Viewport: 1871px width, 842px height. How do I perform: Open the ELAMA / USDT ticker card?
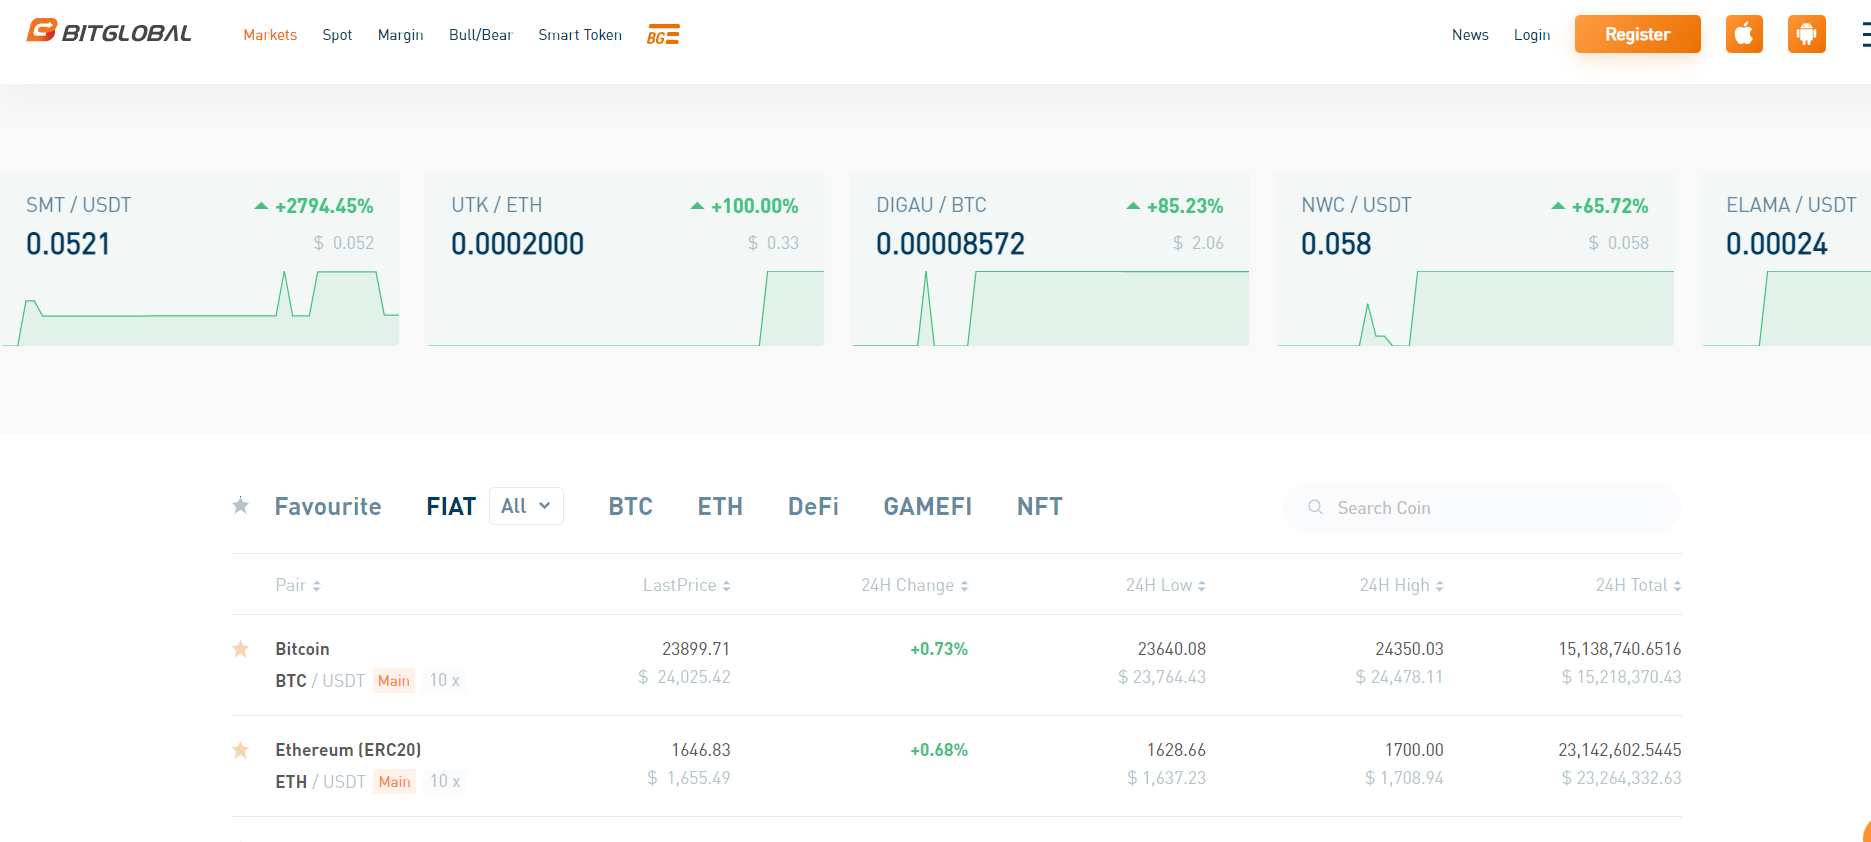1786,260
